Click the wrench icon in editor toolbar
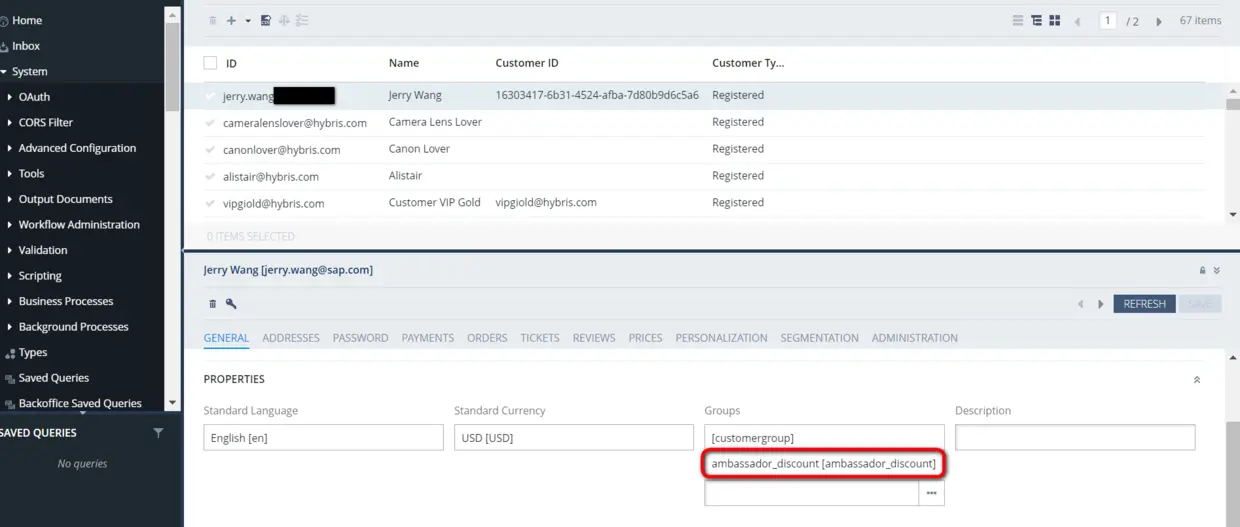 coord(231,304)
